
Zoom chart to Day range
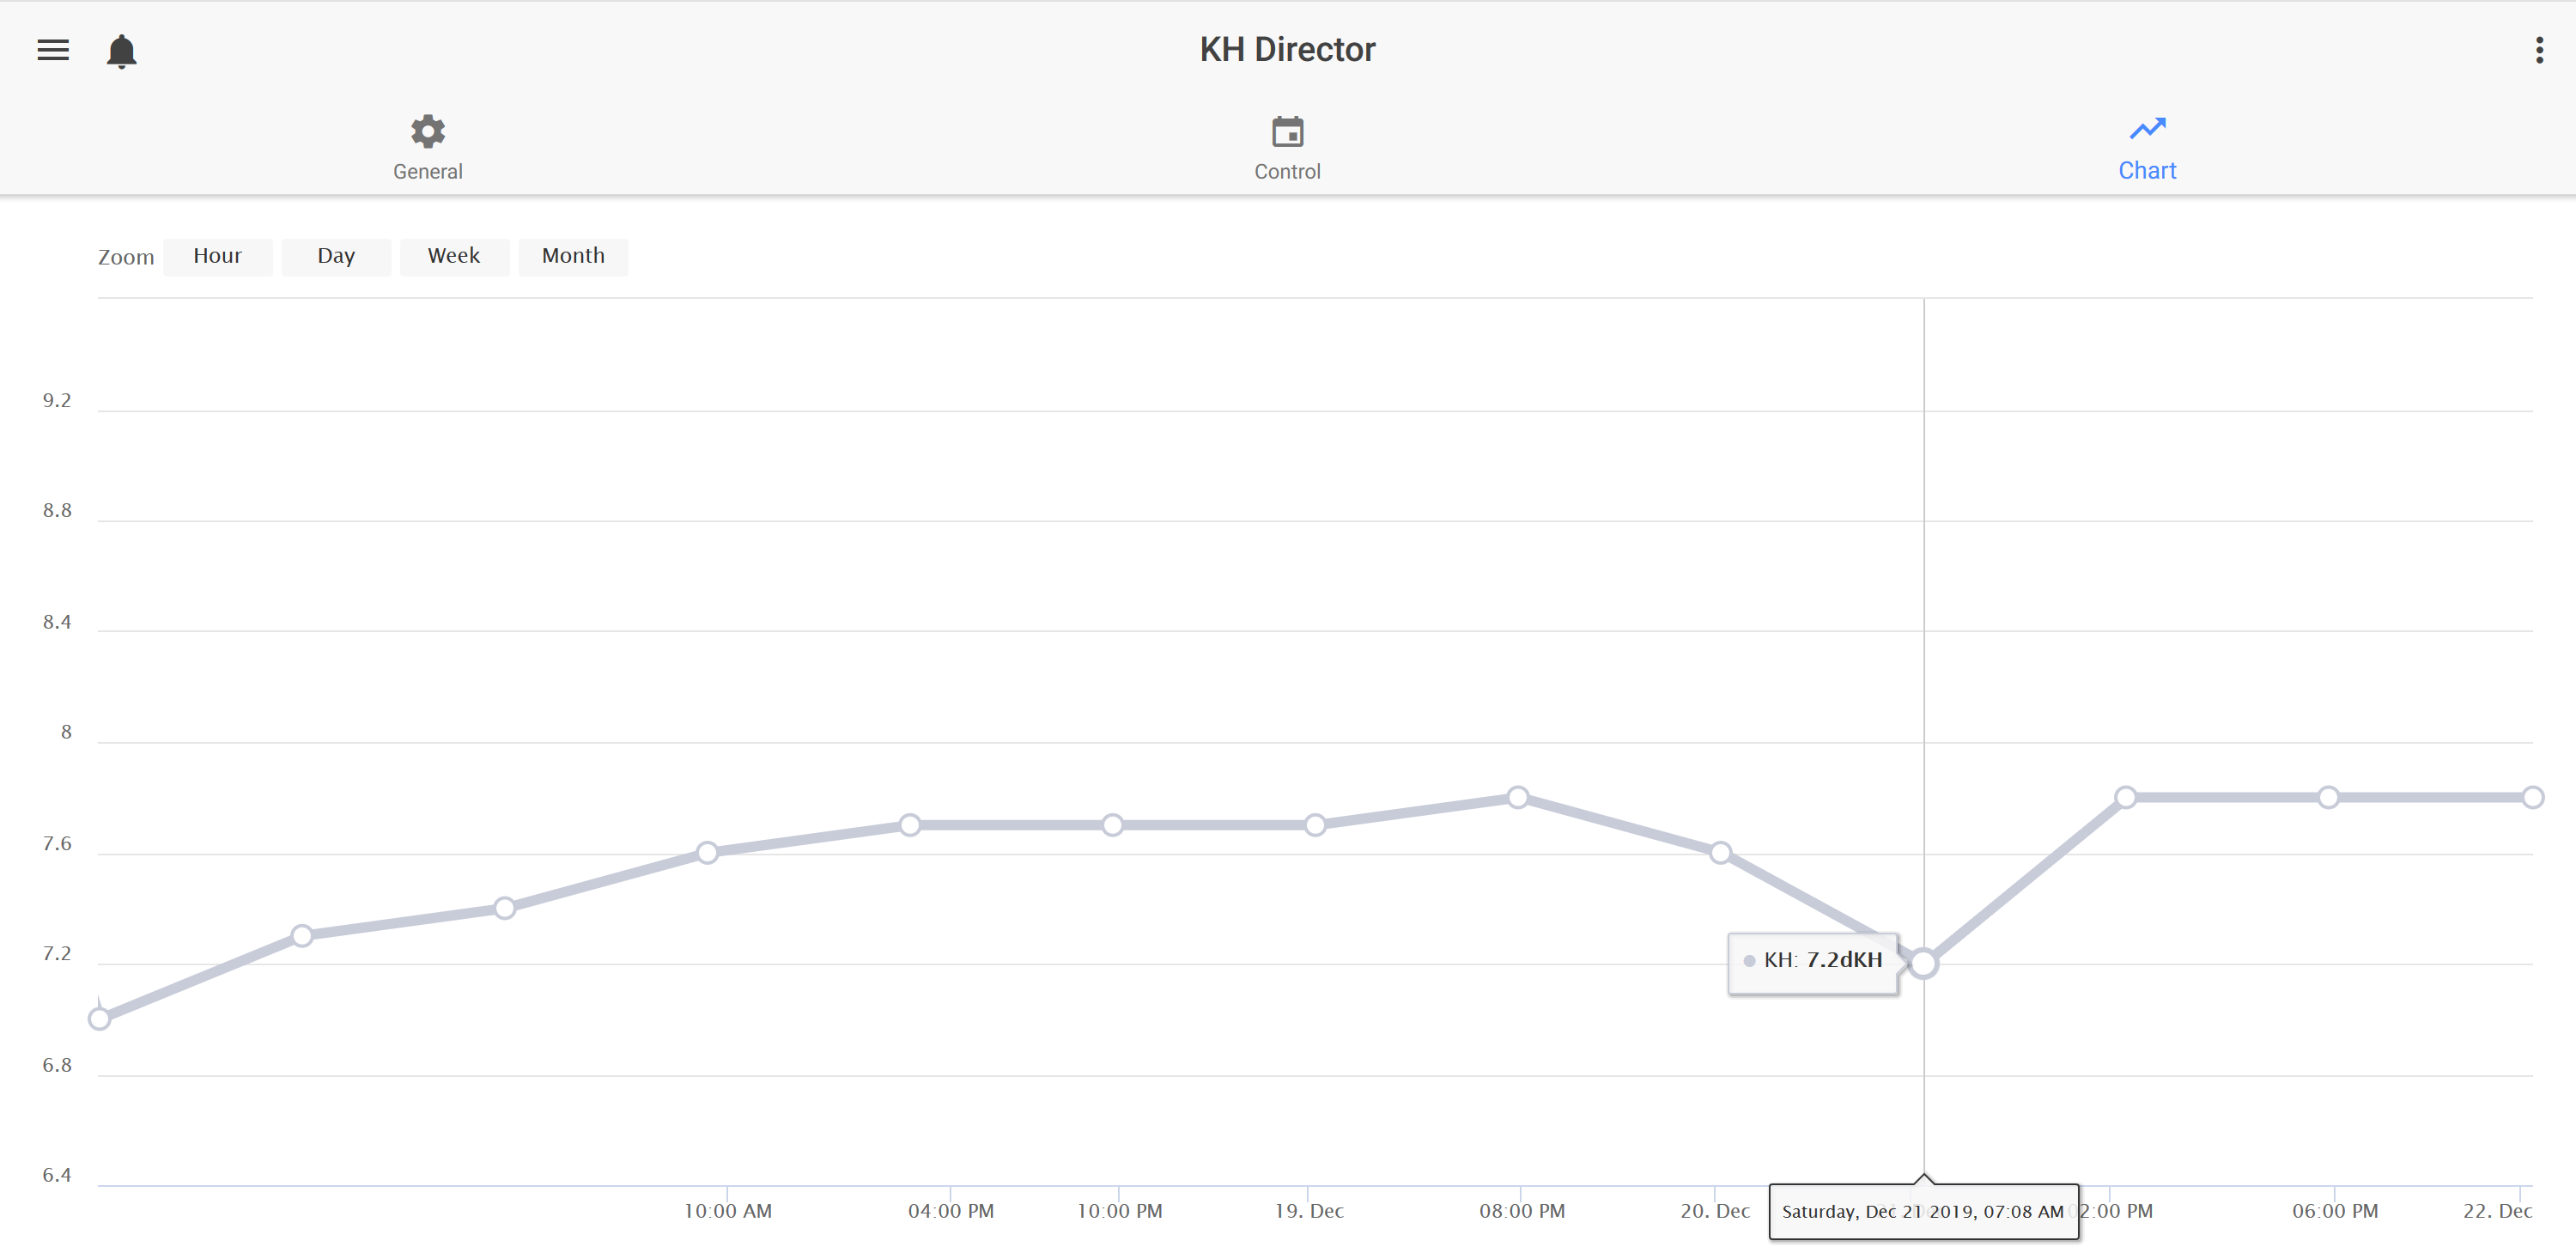point(336,257)
